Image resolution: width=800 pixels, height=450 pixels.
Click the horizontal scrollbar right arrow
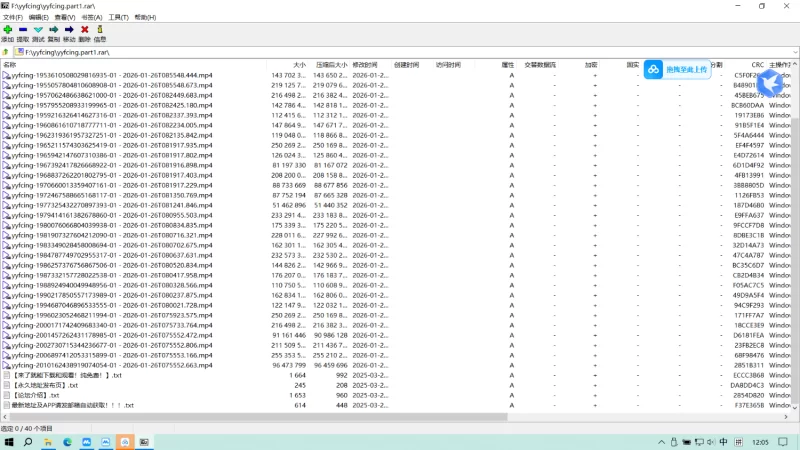click(x=786, y=417)
